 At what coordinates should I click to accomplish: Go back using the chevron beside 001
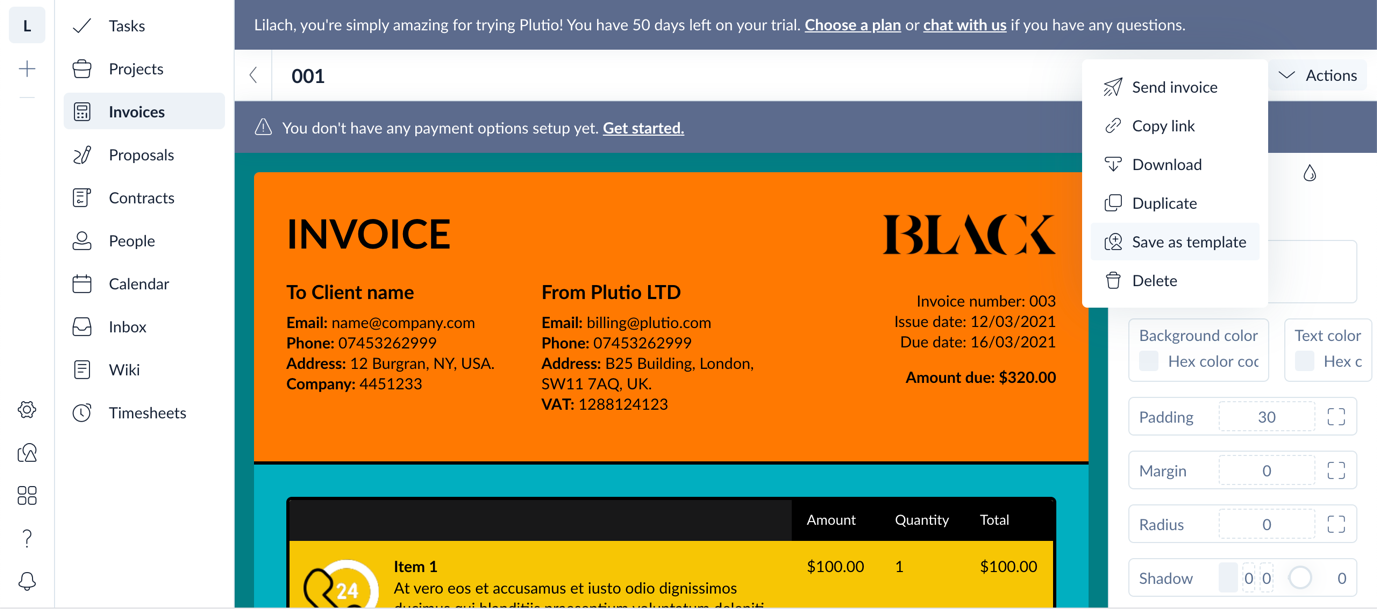pos(254,75)
